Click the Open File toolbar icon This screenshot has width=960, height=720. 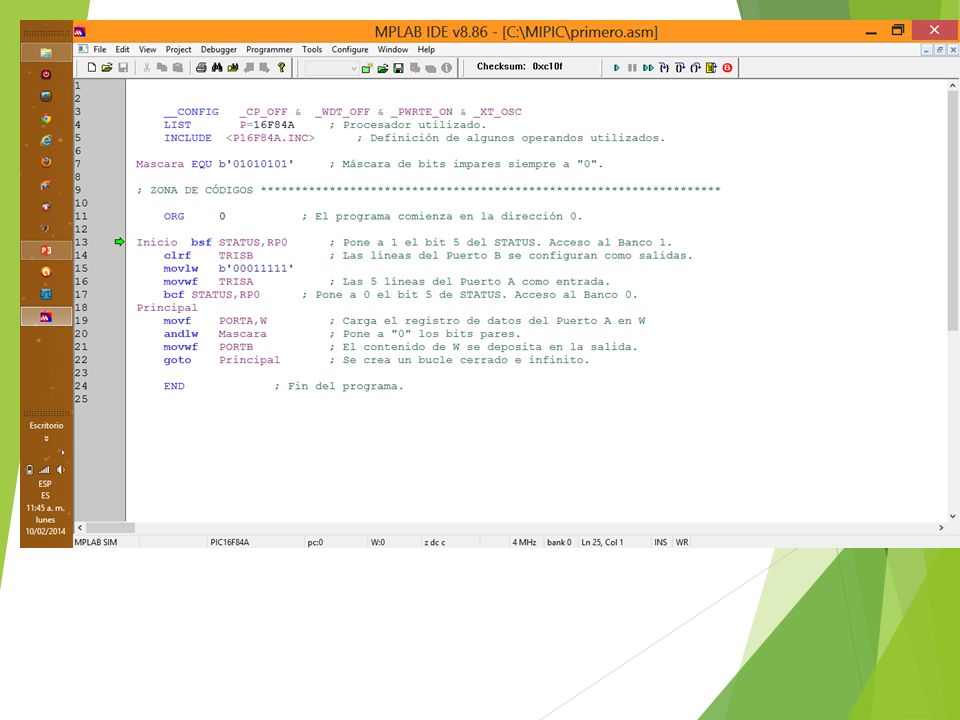pos(107,67)
